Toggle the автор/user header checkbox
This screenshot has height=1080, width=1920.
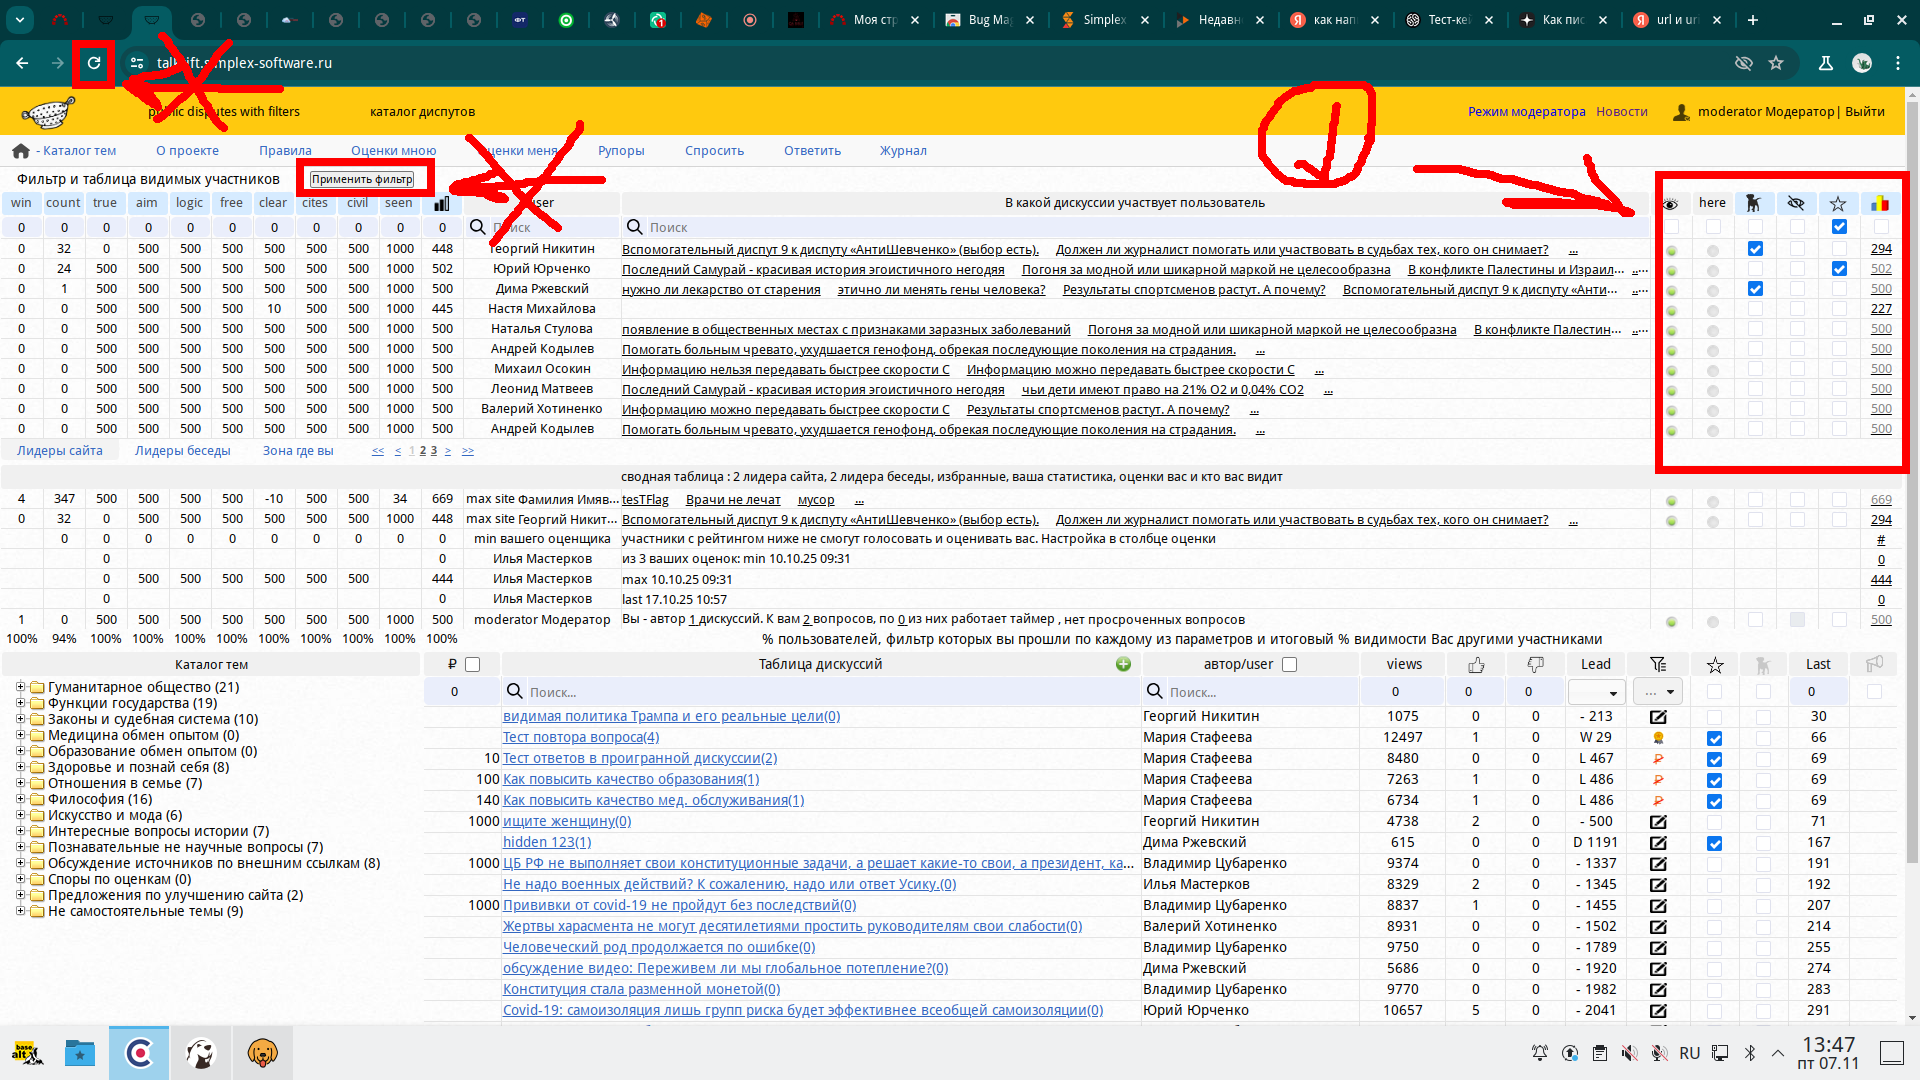(x=1289, y=665)
